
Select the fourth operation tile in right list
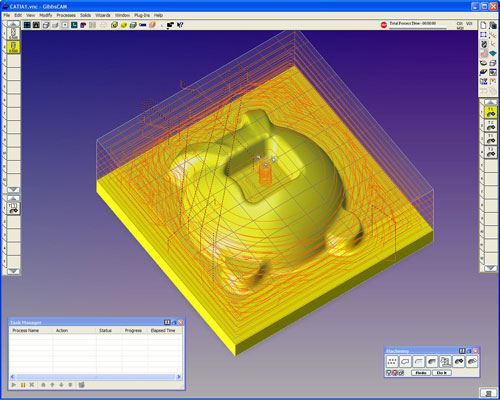click(490, 152)
